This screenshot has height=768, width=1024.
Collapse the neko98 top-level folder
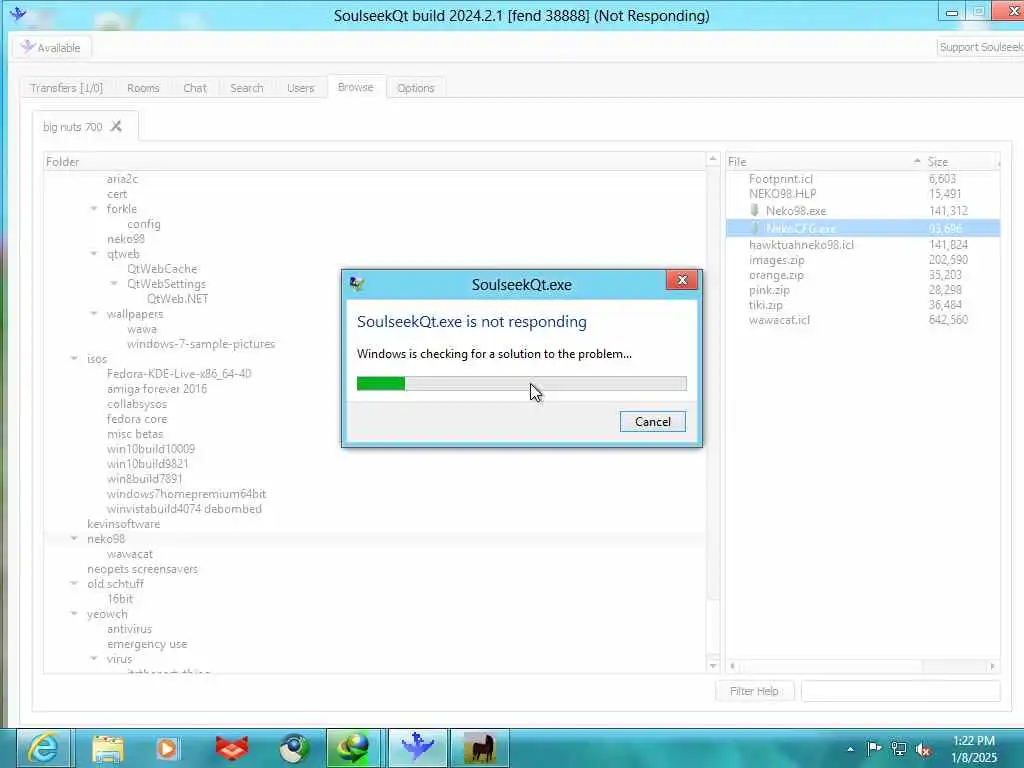tap(74, 539)
